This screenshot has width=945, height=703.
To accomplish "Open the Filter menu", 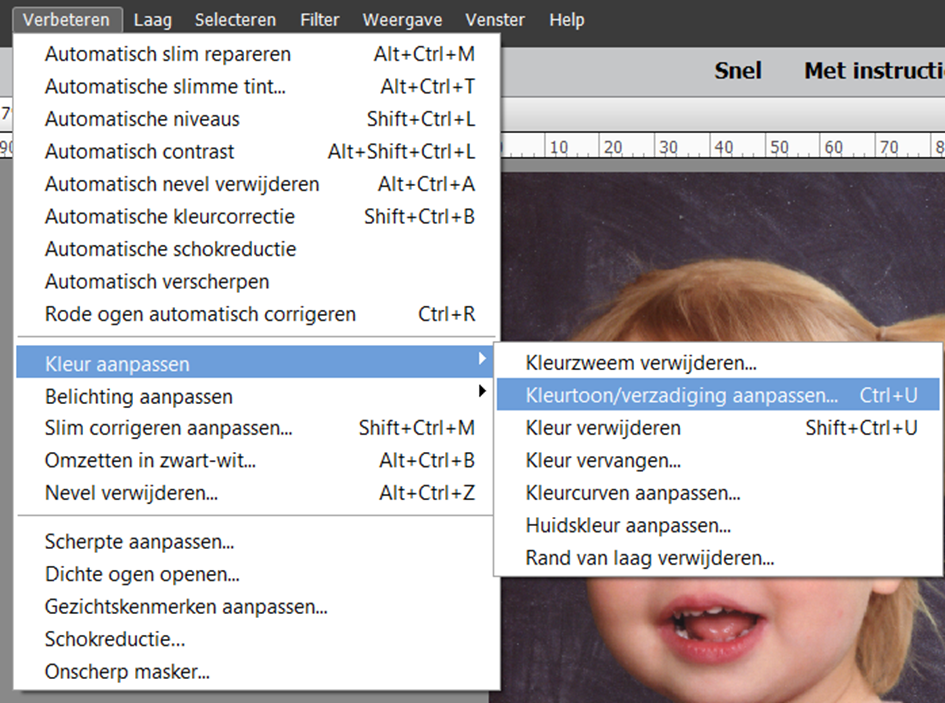I will click(x=320, y=20).
